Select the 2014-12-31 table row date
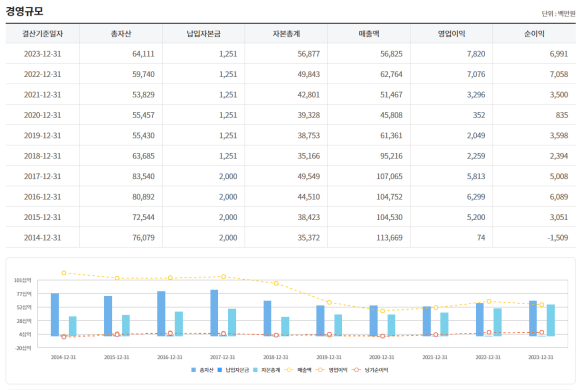580x390 pixels. (x=43, y=238)
